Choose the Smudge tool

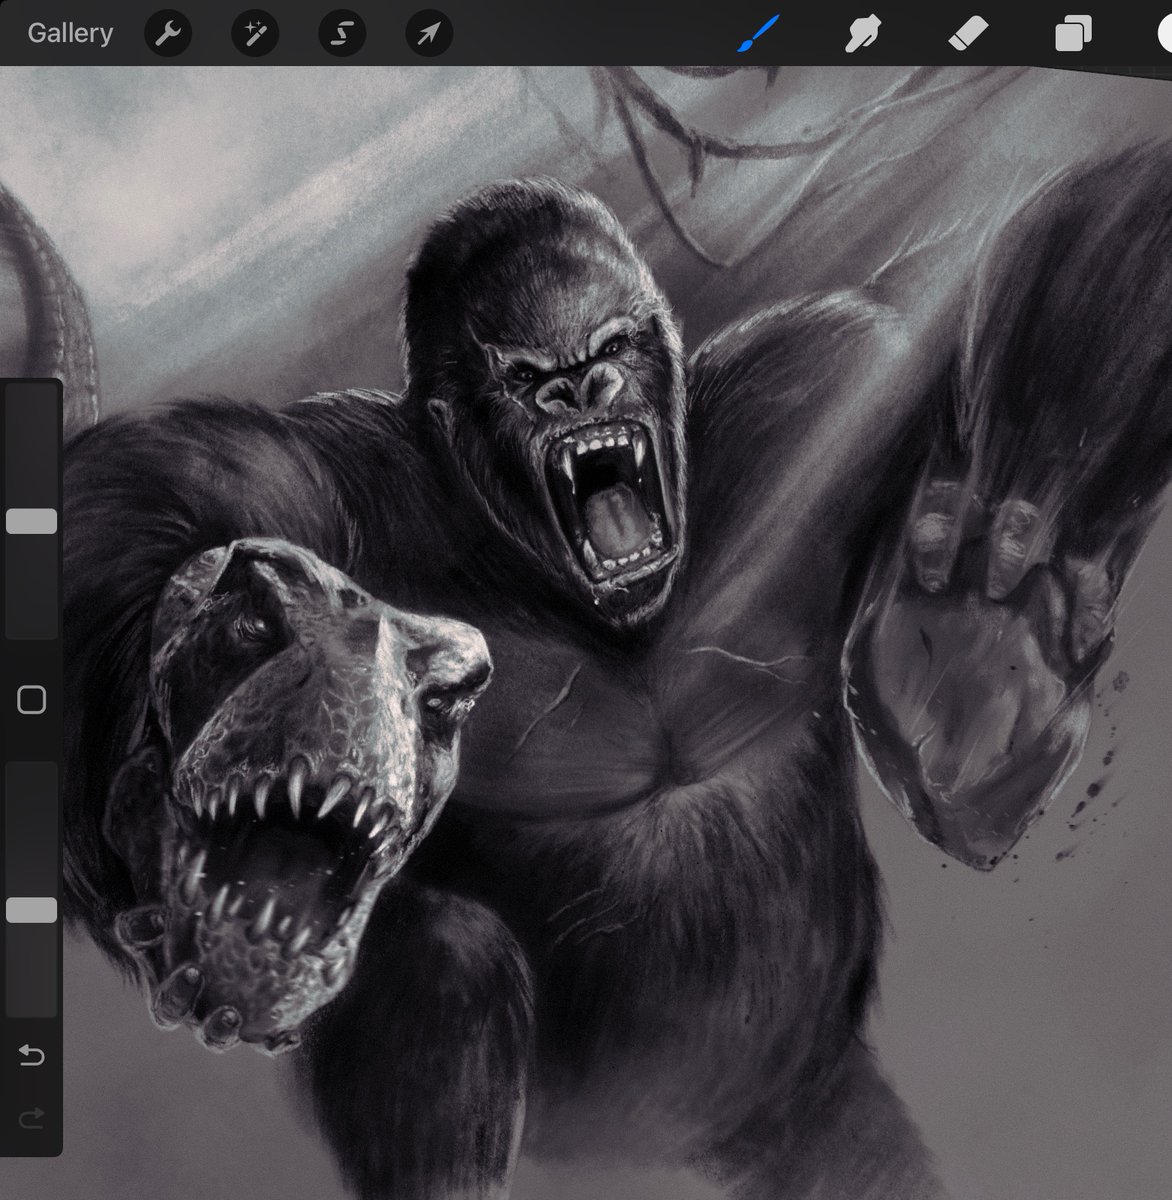[862, 33]
